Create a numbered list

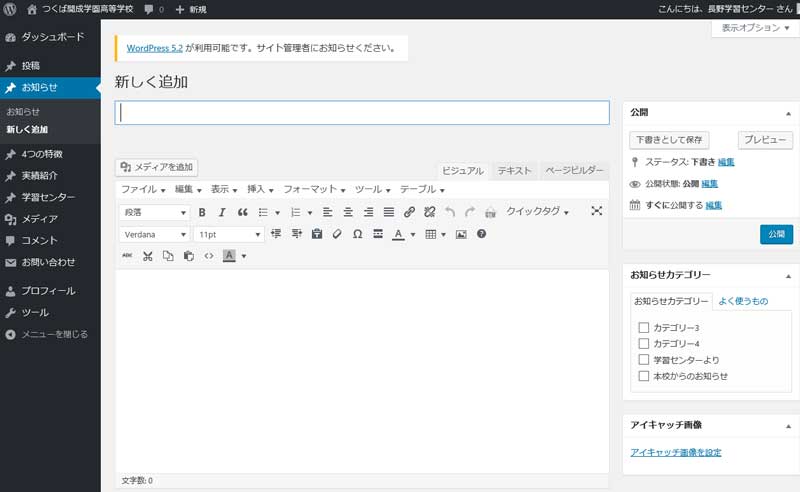click(295, 212)
